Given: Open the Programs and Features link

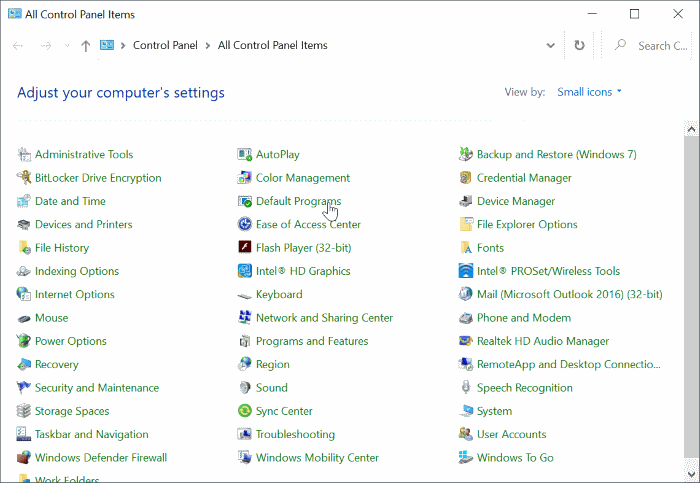Looking at the screenshot, I should [312, 341].
